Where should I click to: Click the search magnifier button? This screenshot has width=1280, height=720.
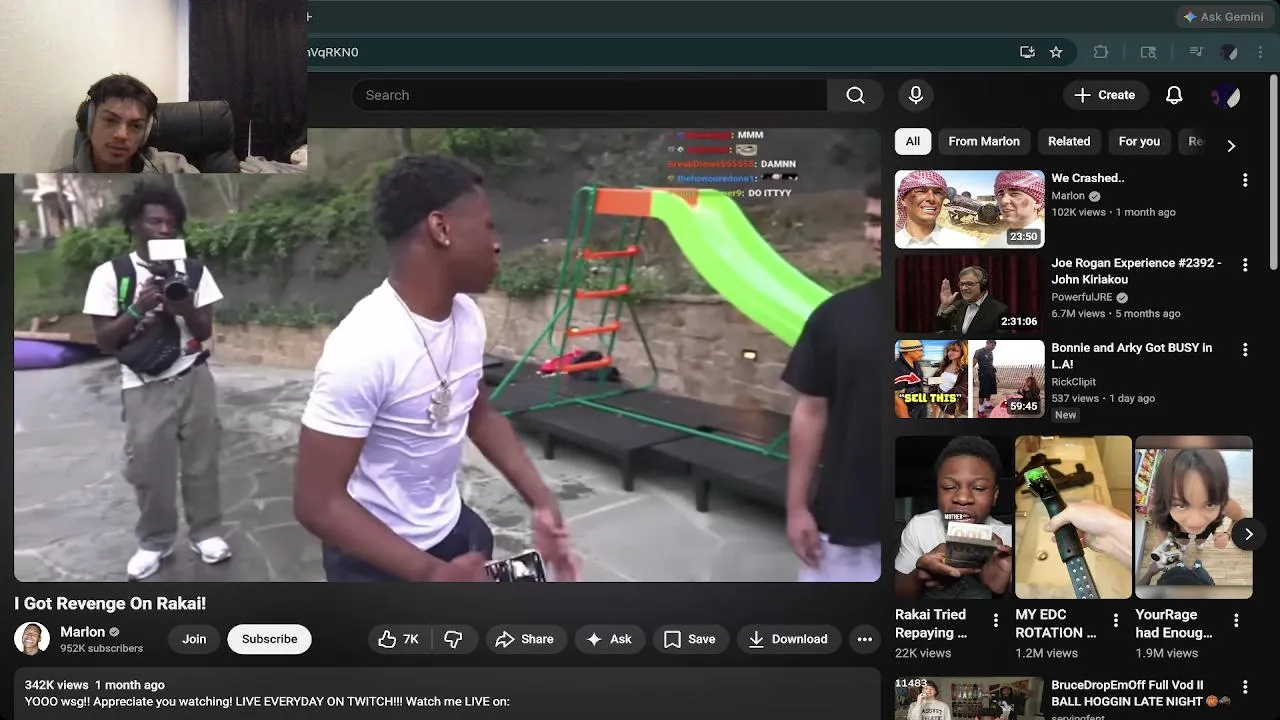[855, 95]
